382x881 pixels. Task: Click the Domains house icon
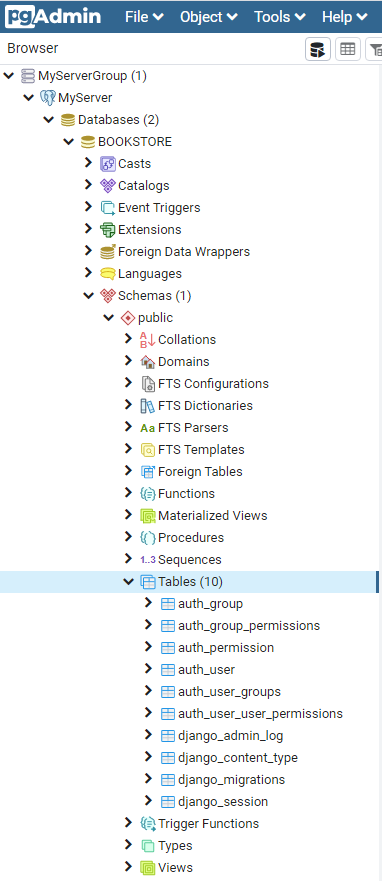(148, 362)
